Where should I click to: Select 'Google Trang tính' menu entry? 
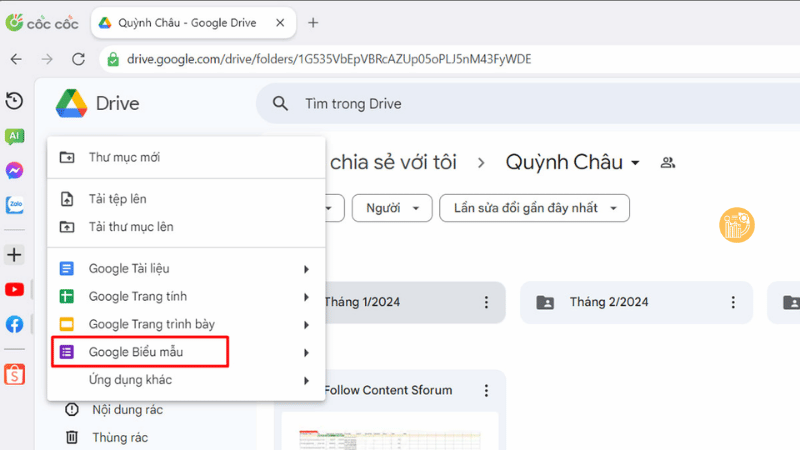[x=186, y=296]
